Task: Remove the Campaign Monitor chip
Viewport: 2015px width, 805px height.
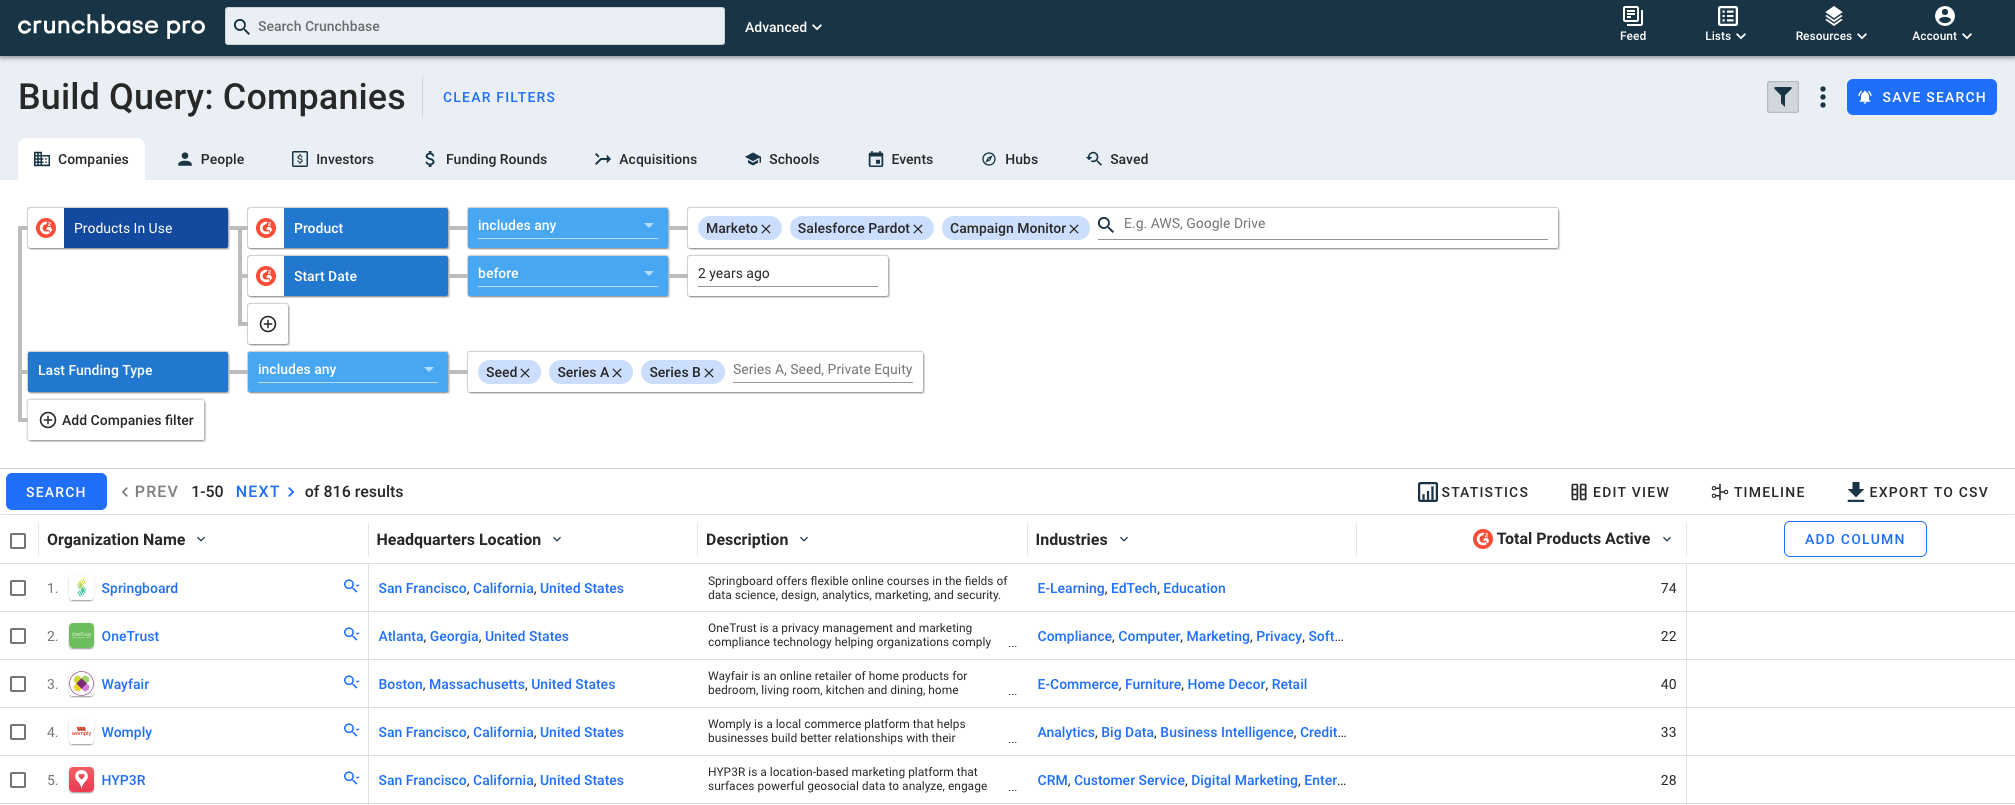Action: [1074, 229]
